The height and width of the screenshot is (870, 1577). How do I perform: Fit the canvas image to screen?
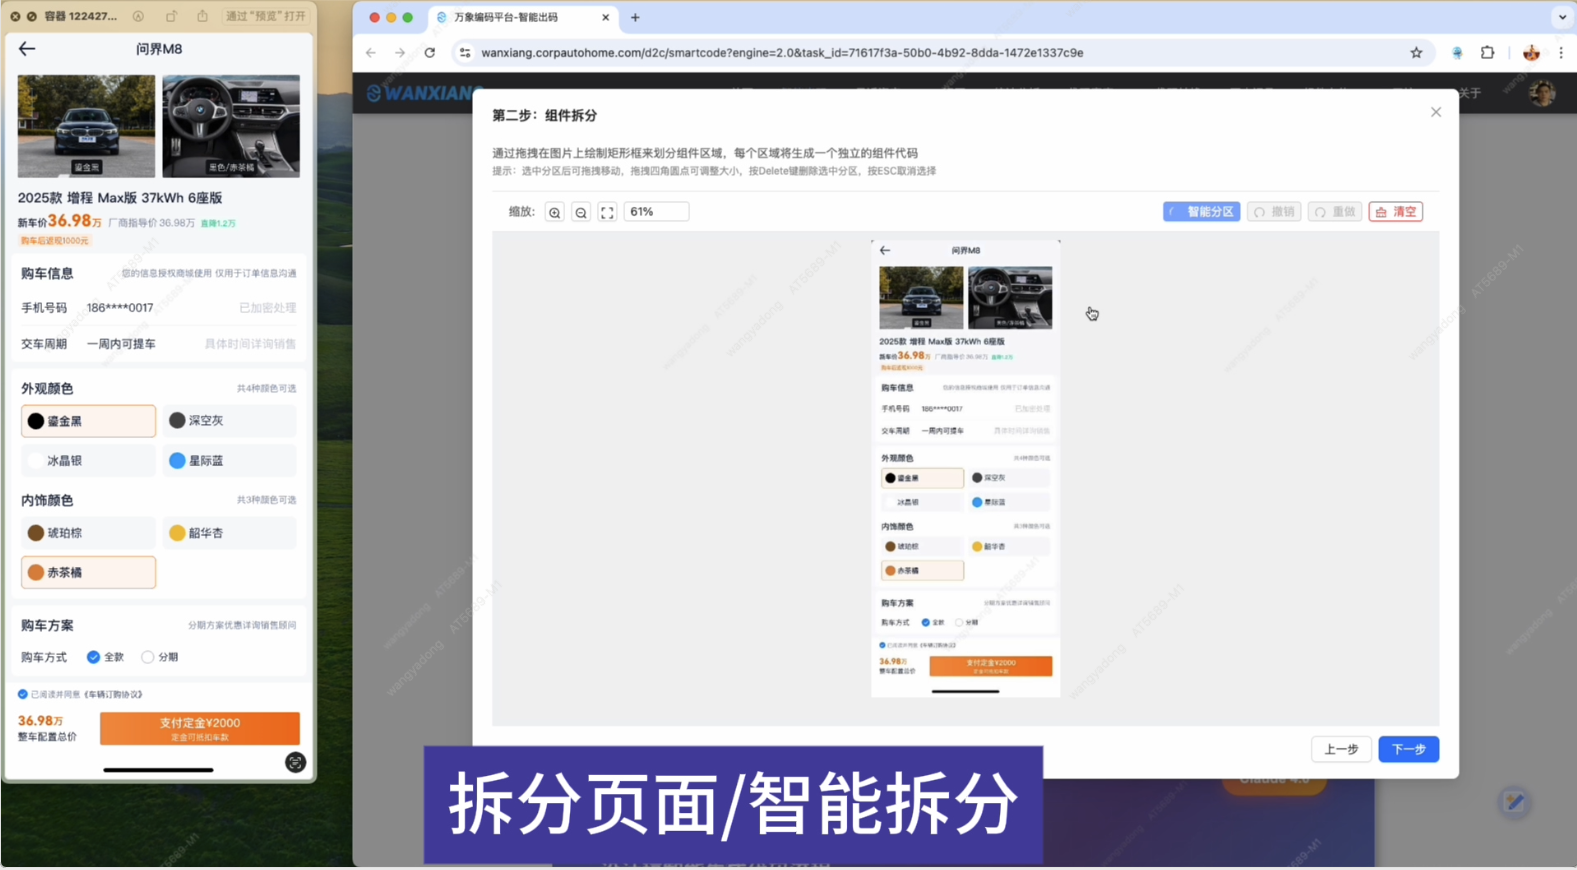pos(607,212)
